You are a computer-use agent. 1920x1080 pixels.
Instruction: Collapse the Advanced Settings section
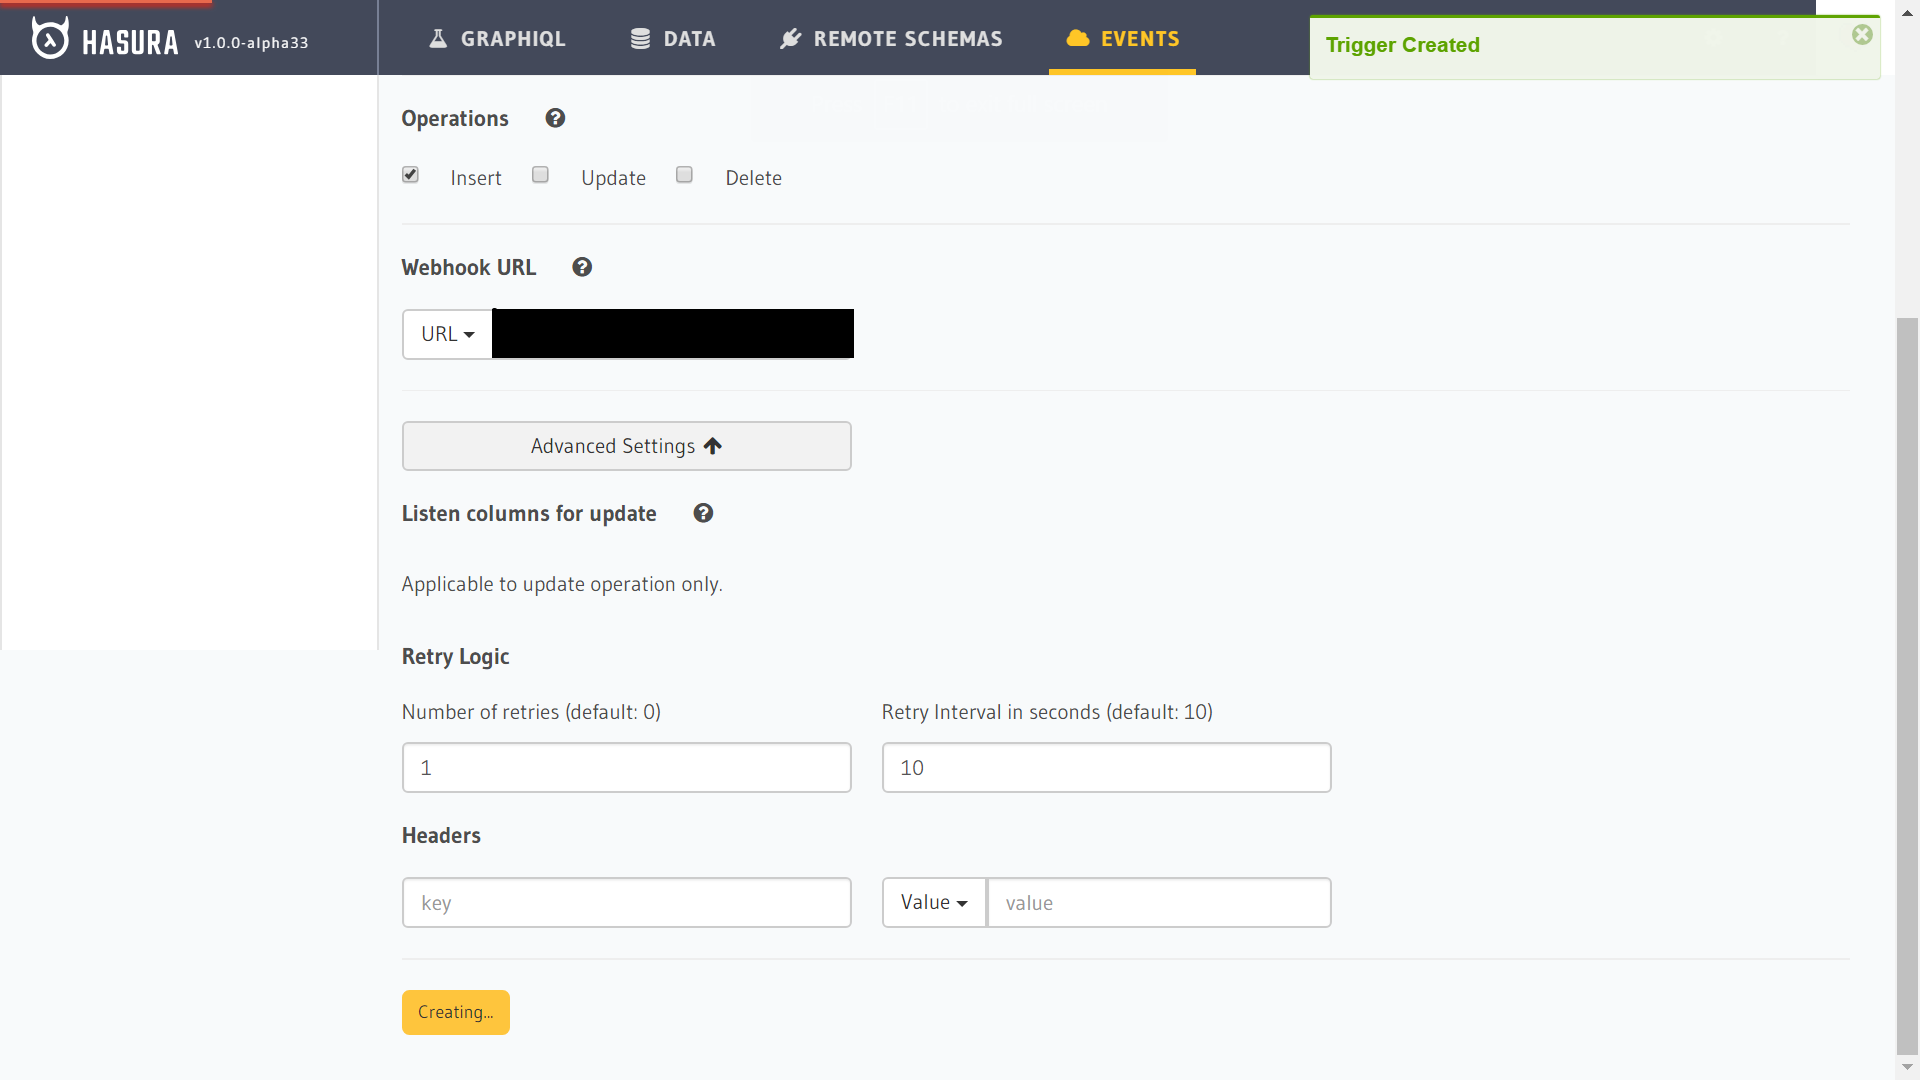point(626,446)
